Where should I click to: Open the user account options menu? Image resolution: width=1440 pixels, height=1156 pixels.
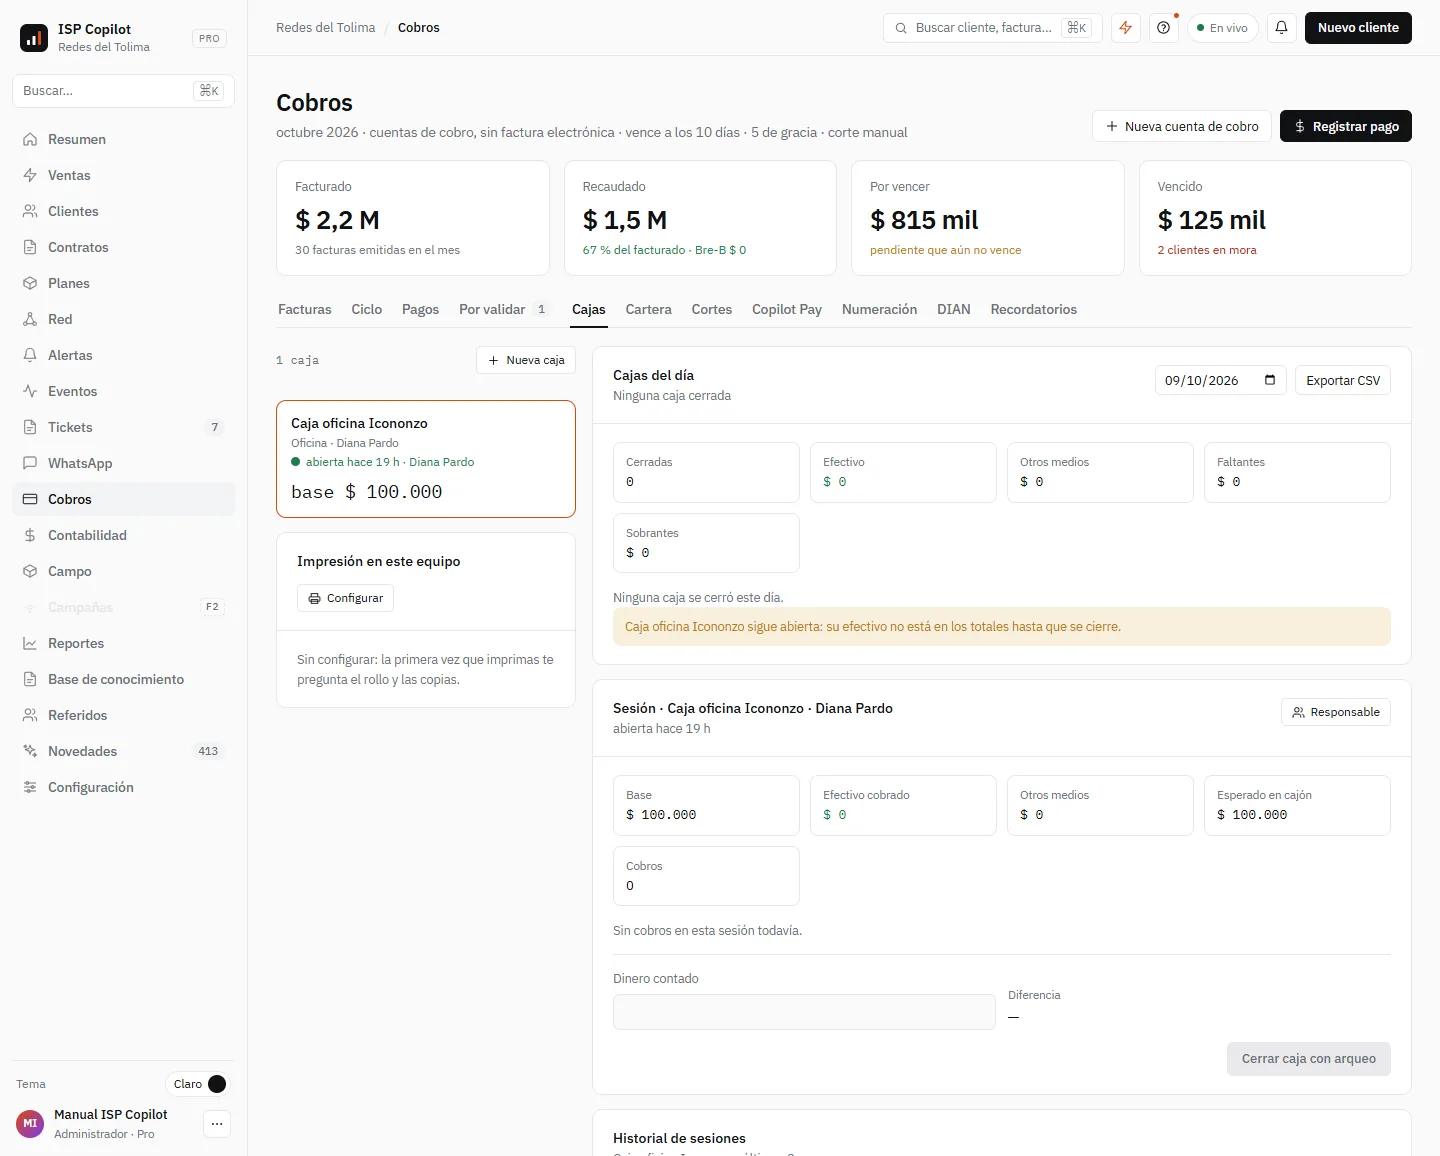click(217, 1124)
